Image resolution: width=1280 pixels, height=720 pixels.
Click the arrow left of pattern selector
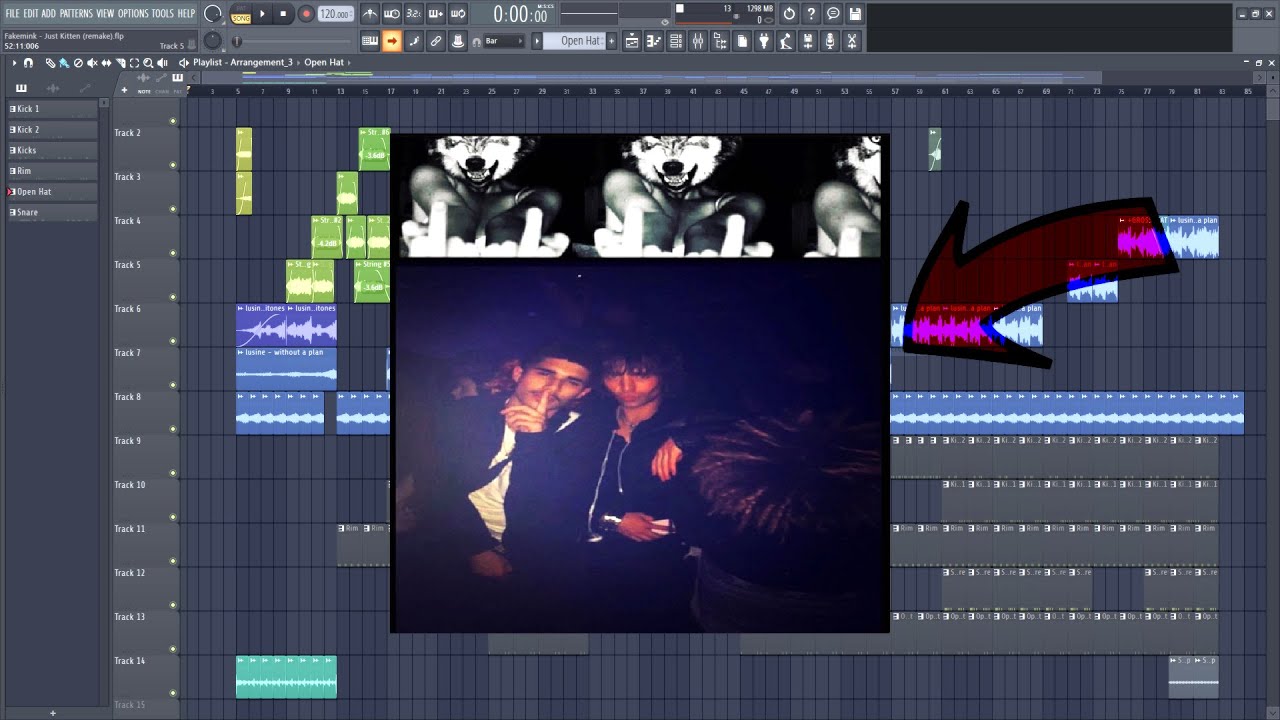point(537,41)
